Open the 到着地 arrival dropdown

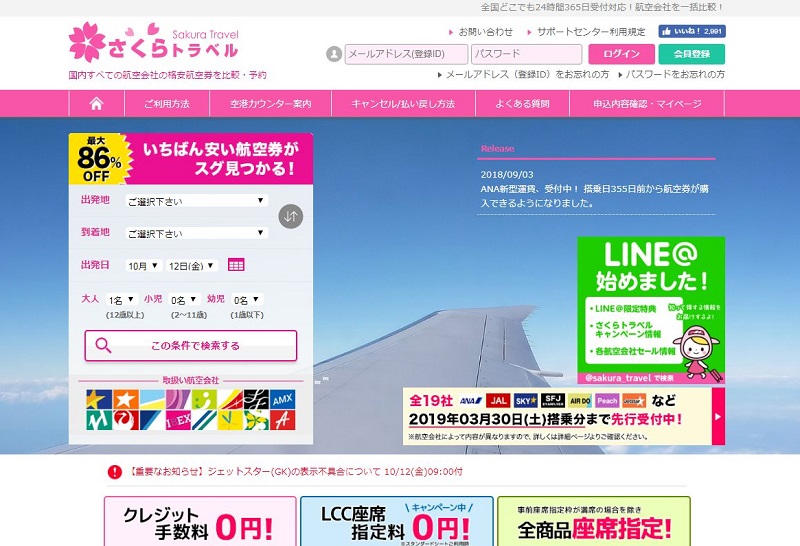tap(196, 233)
